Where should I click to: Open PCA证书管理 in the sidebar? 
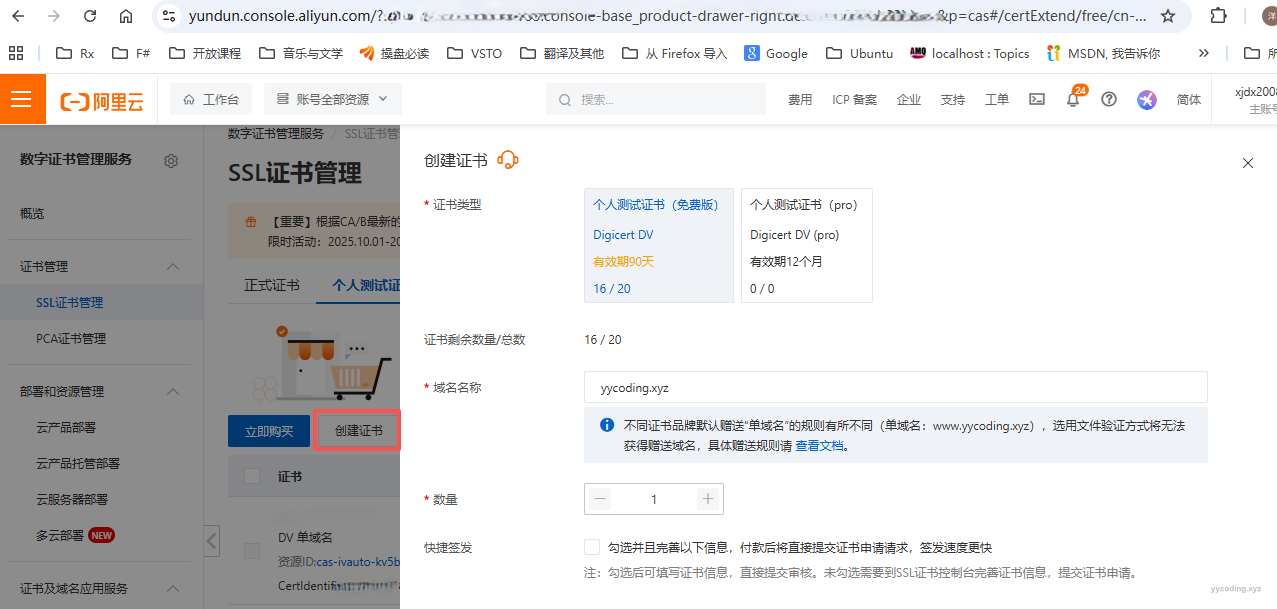tap(71, 339)
